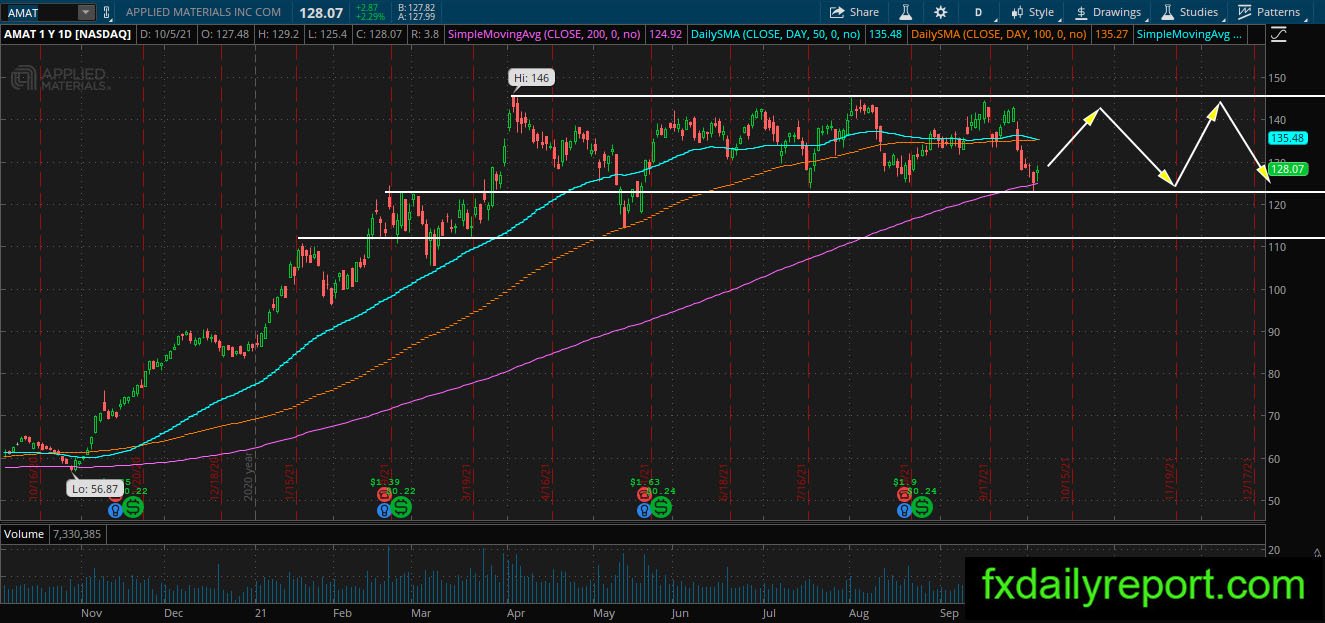Image resolution: width=1325 pixels, height=623 pixels.
Task: Click the 12/17/21 expiration date marker
Action: [1247, 480]
